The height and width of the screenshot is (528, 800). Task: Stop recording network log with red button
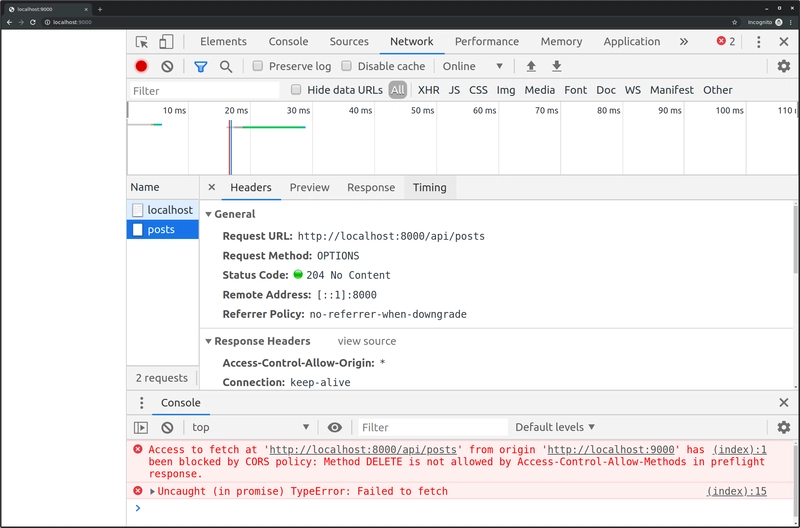(141, 66)
